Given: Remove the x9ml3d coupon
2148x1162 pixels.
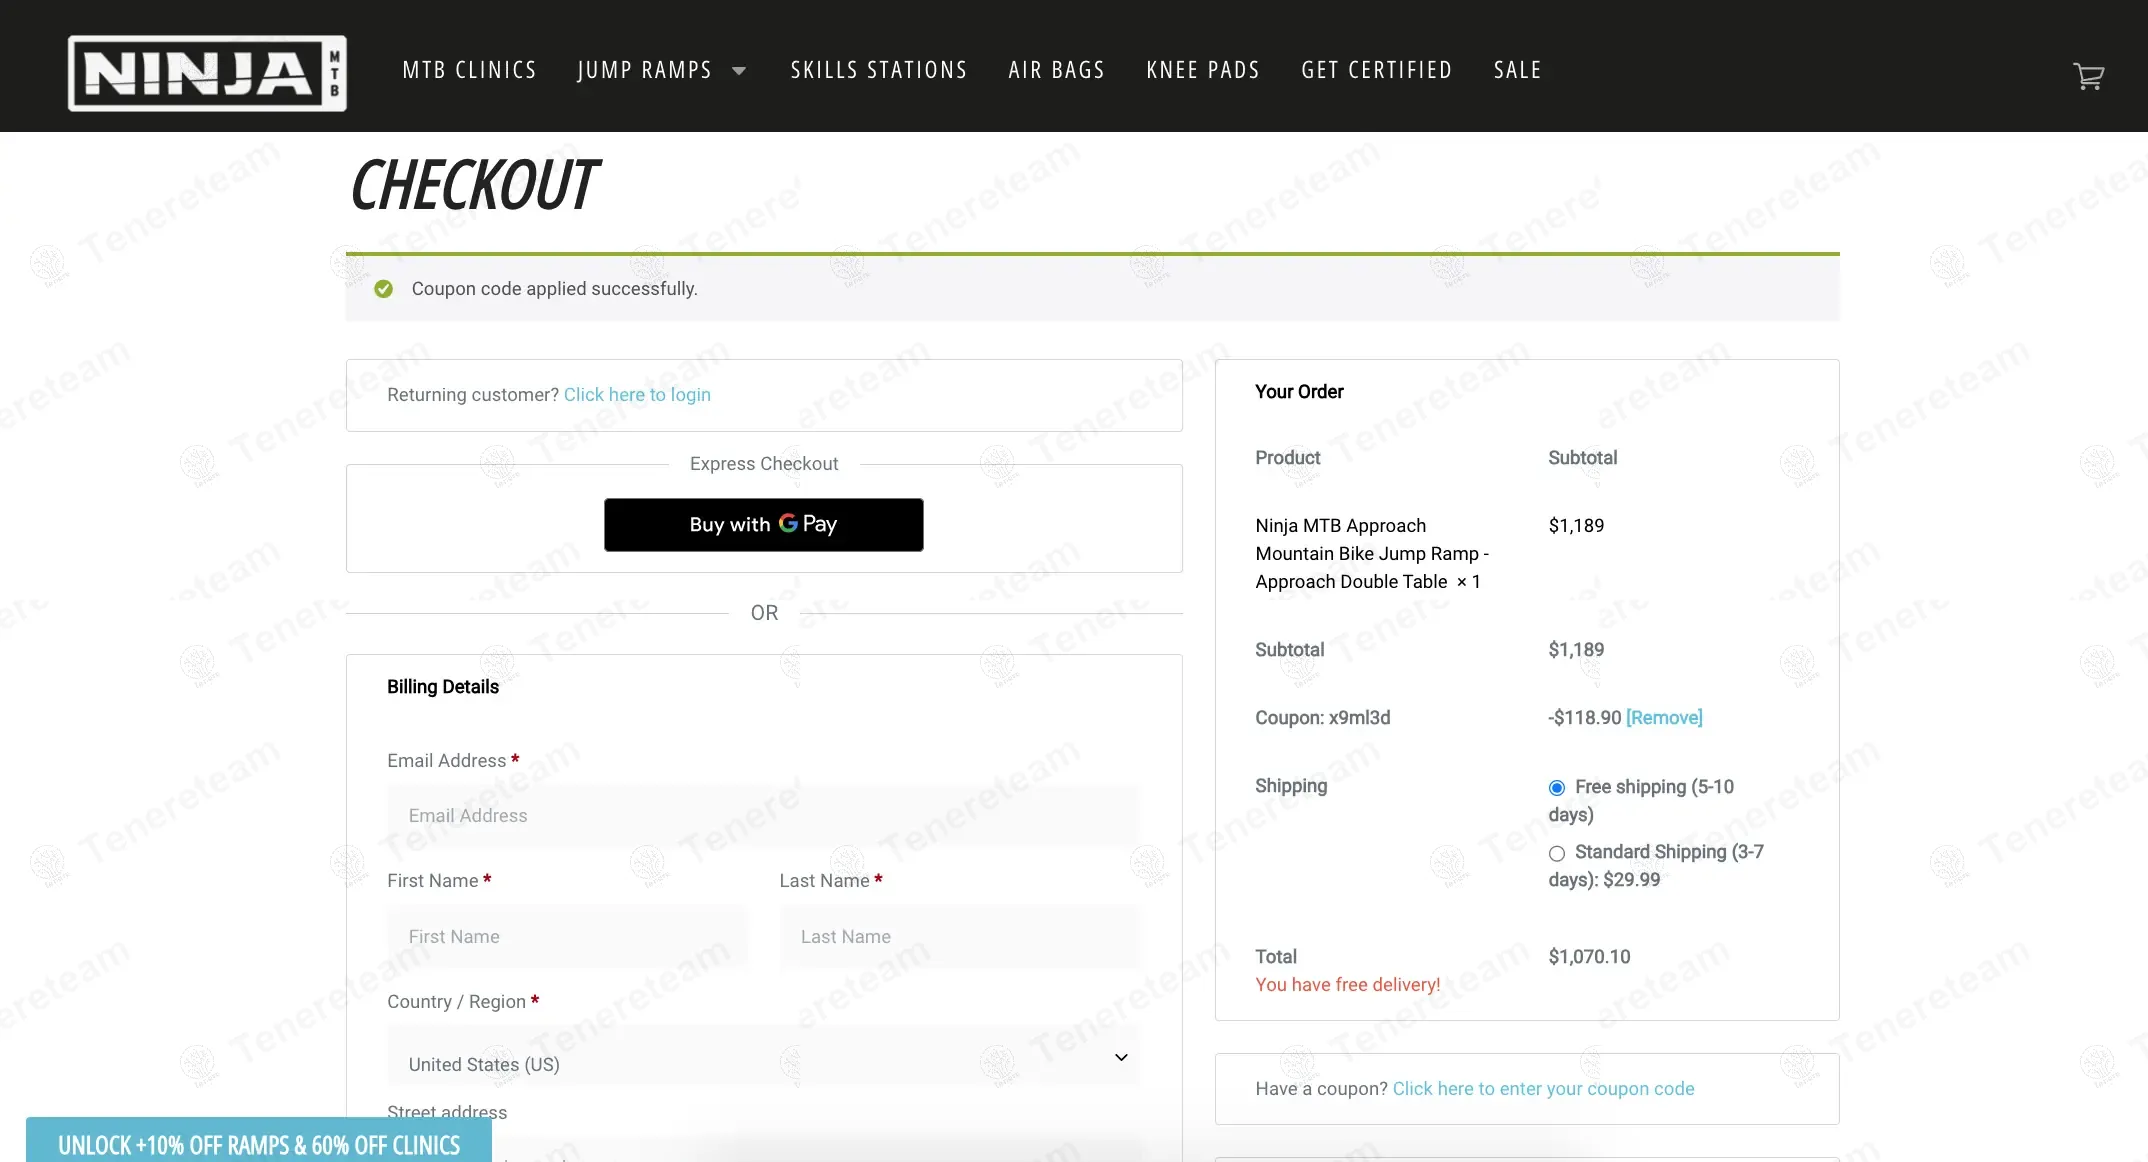Looking at the screenshot, I should coord(1664,718).
